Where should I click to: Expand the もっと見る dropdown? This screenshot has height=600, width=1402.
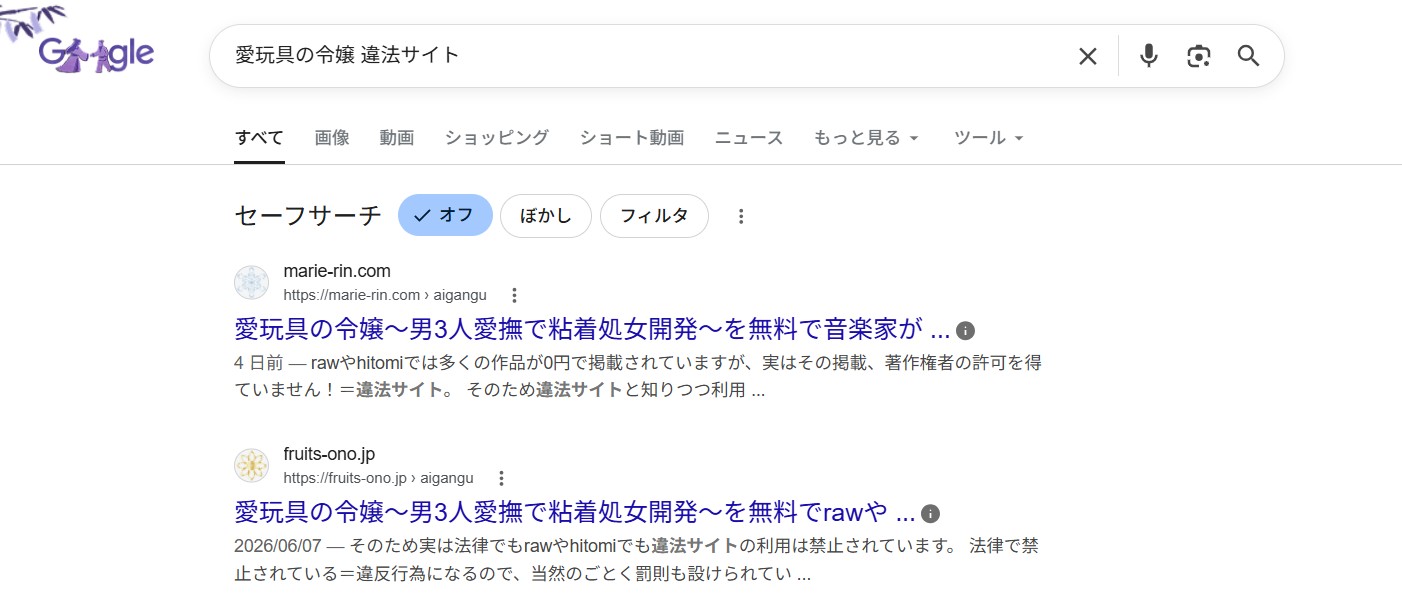click(866, 138)
